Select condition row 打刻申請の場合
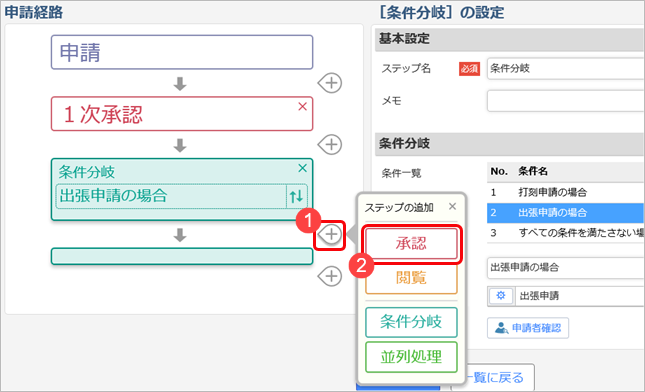 [x=566, y=192]
